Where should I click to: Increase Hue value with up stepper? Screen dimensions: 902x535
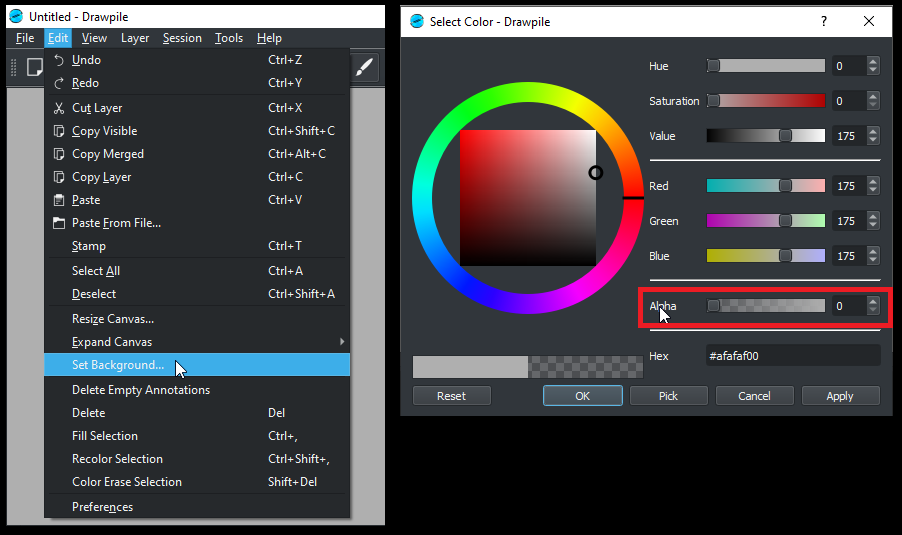[x=873, y=62]
